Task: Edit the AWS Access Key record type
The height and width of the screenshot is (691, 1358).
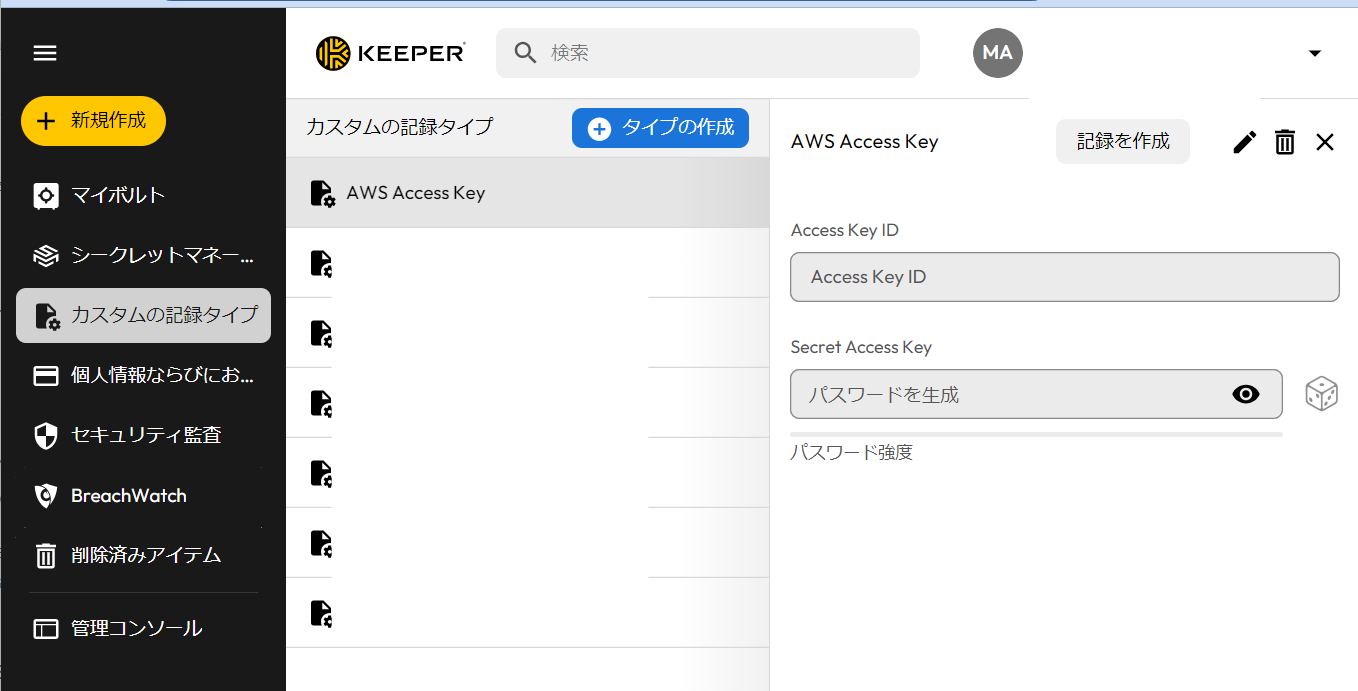Action: [1243, 142]
